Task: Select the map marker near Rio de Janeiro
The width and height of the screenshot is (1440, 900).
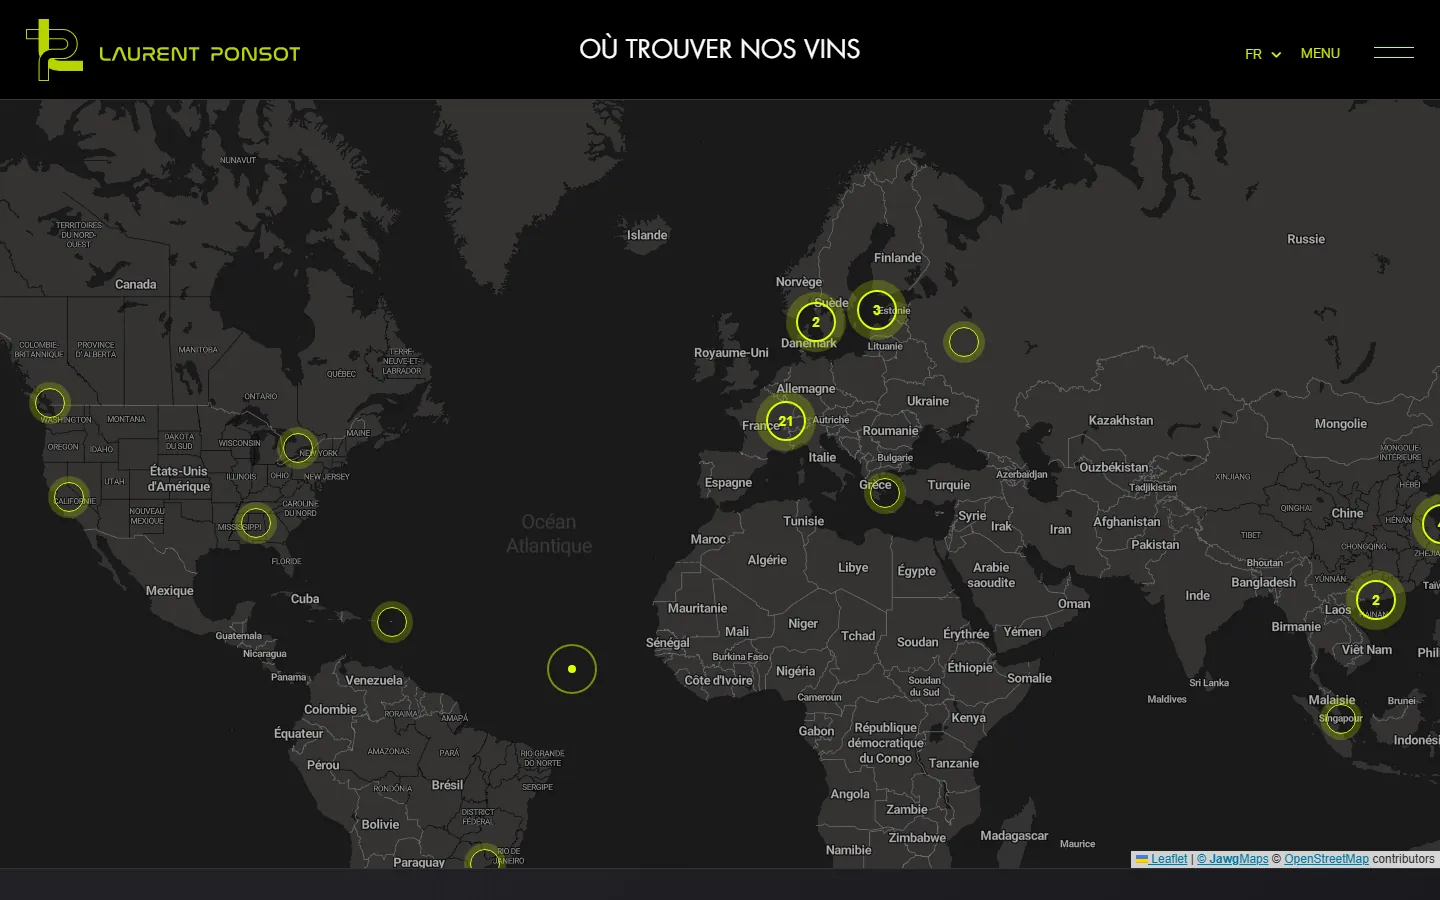Action: tap(485, 858)
